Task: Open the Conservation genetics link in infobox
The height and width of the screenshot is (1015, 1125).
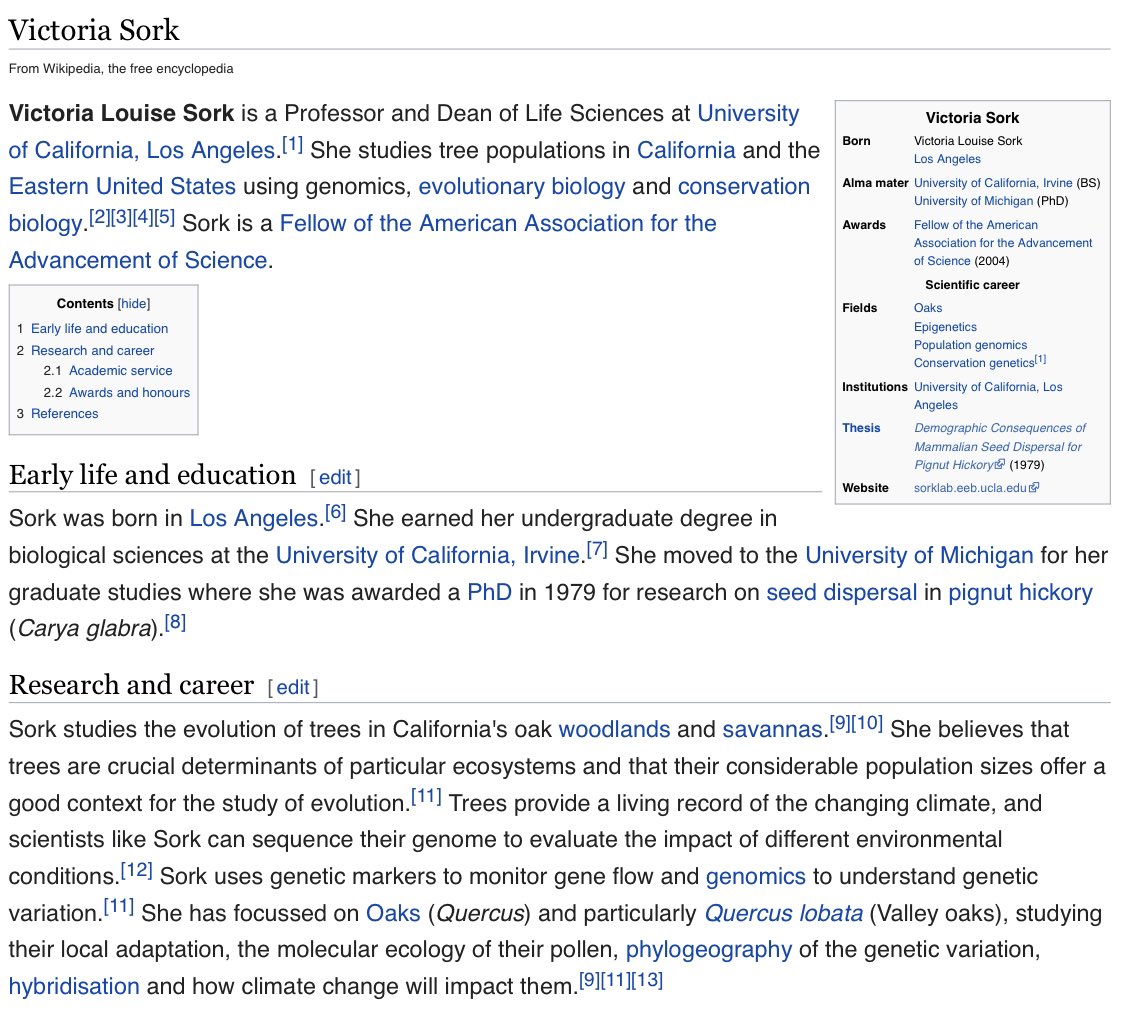Action: (974, 363)
